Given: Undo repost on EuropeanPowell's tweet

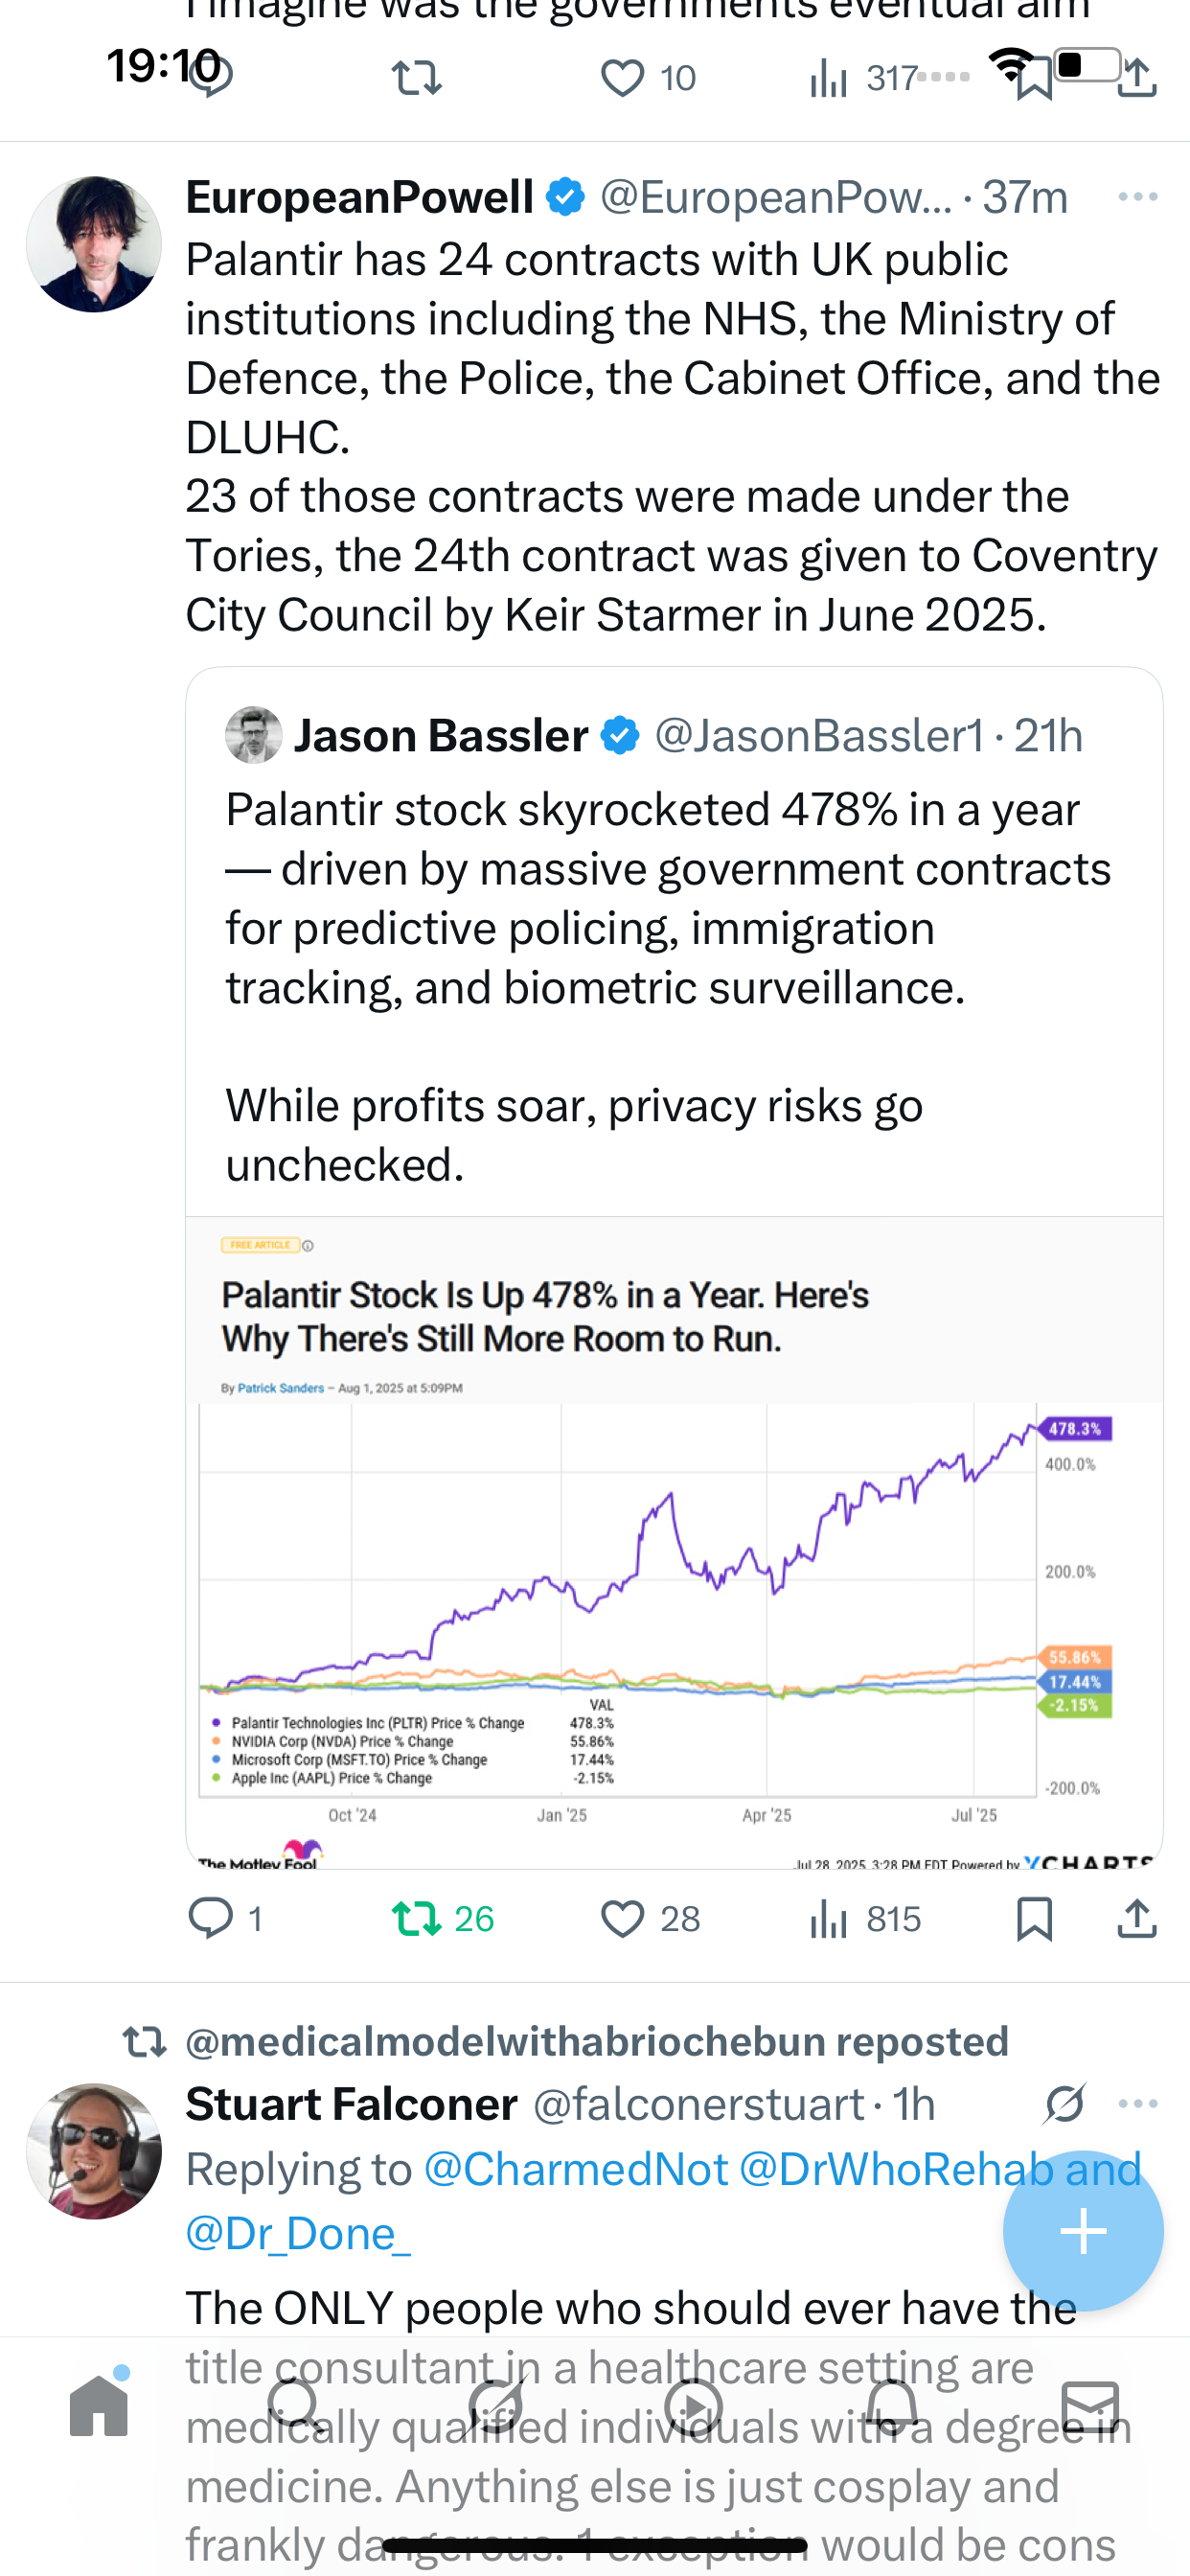Looking at the screenshot, I should (417, 1919).
